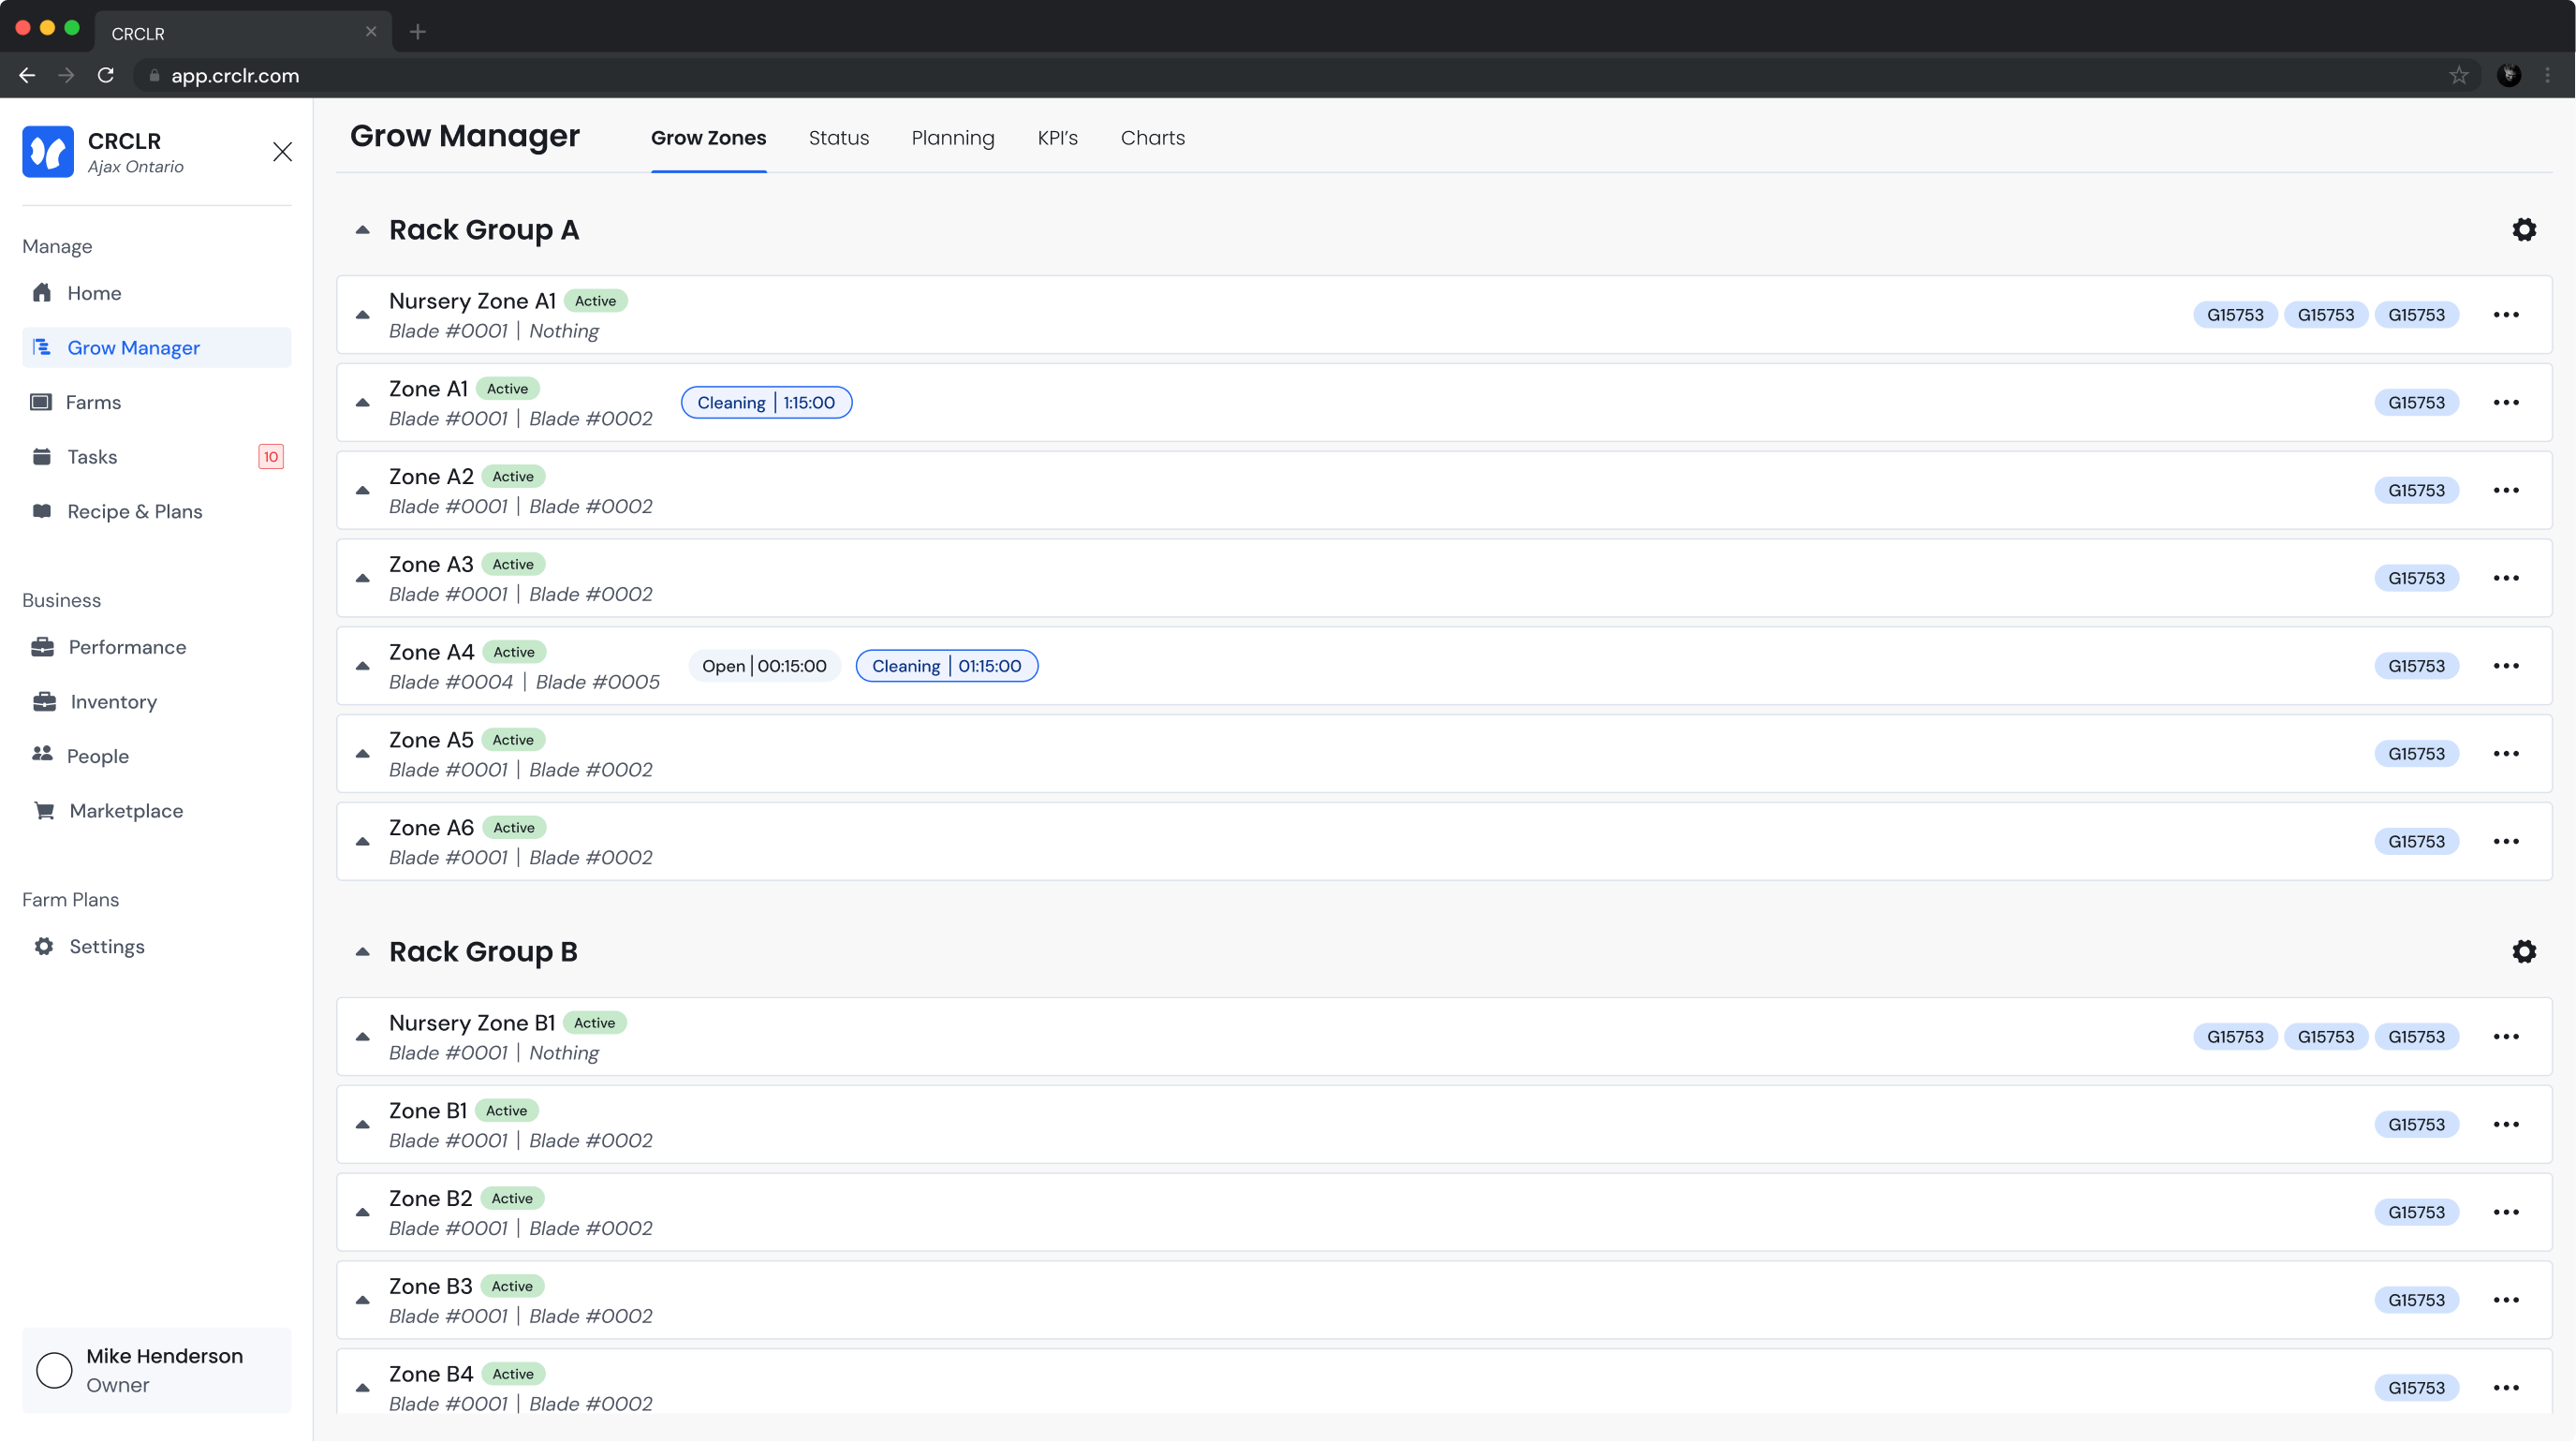Click Zone A4 Open 00:15:00 badge

(764, 666)
